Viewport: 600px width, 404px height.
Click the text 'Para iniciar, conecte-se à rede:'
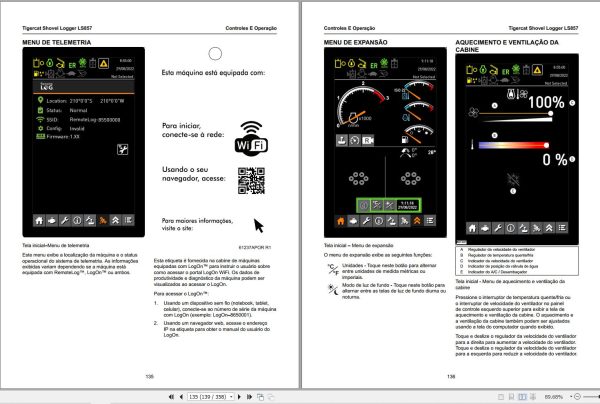click(193, 130)
